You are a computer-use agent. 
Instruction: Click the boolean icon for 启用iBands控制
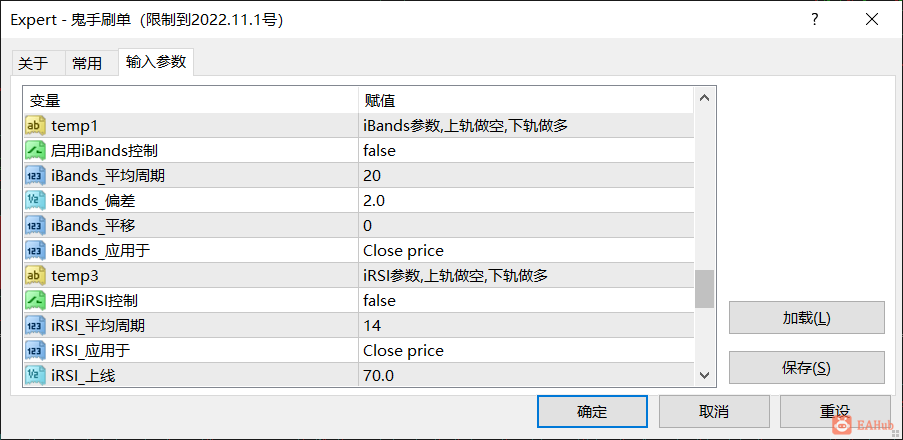(35, 151)
